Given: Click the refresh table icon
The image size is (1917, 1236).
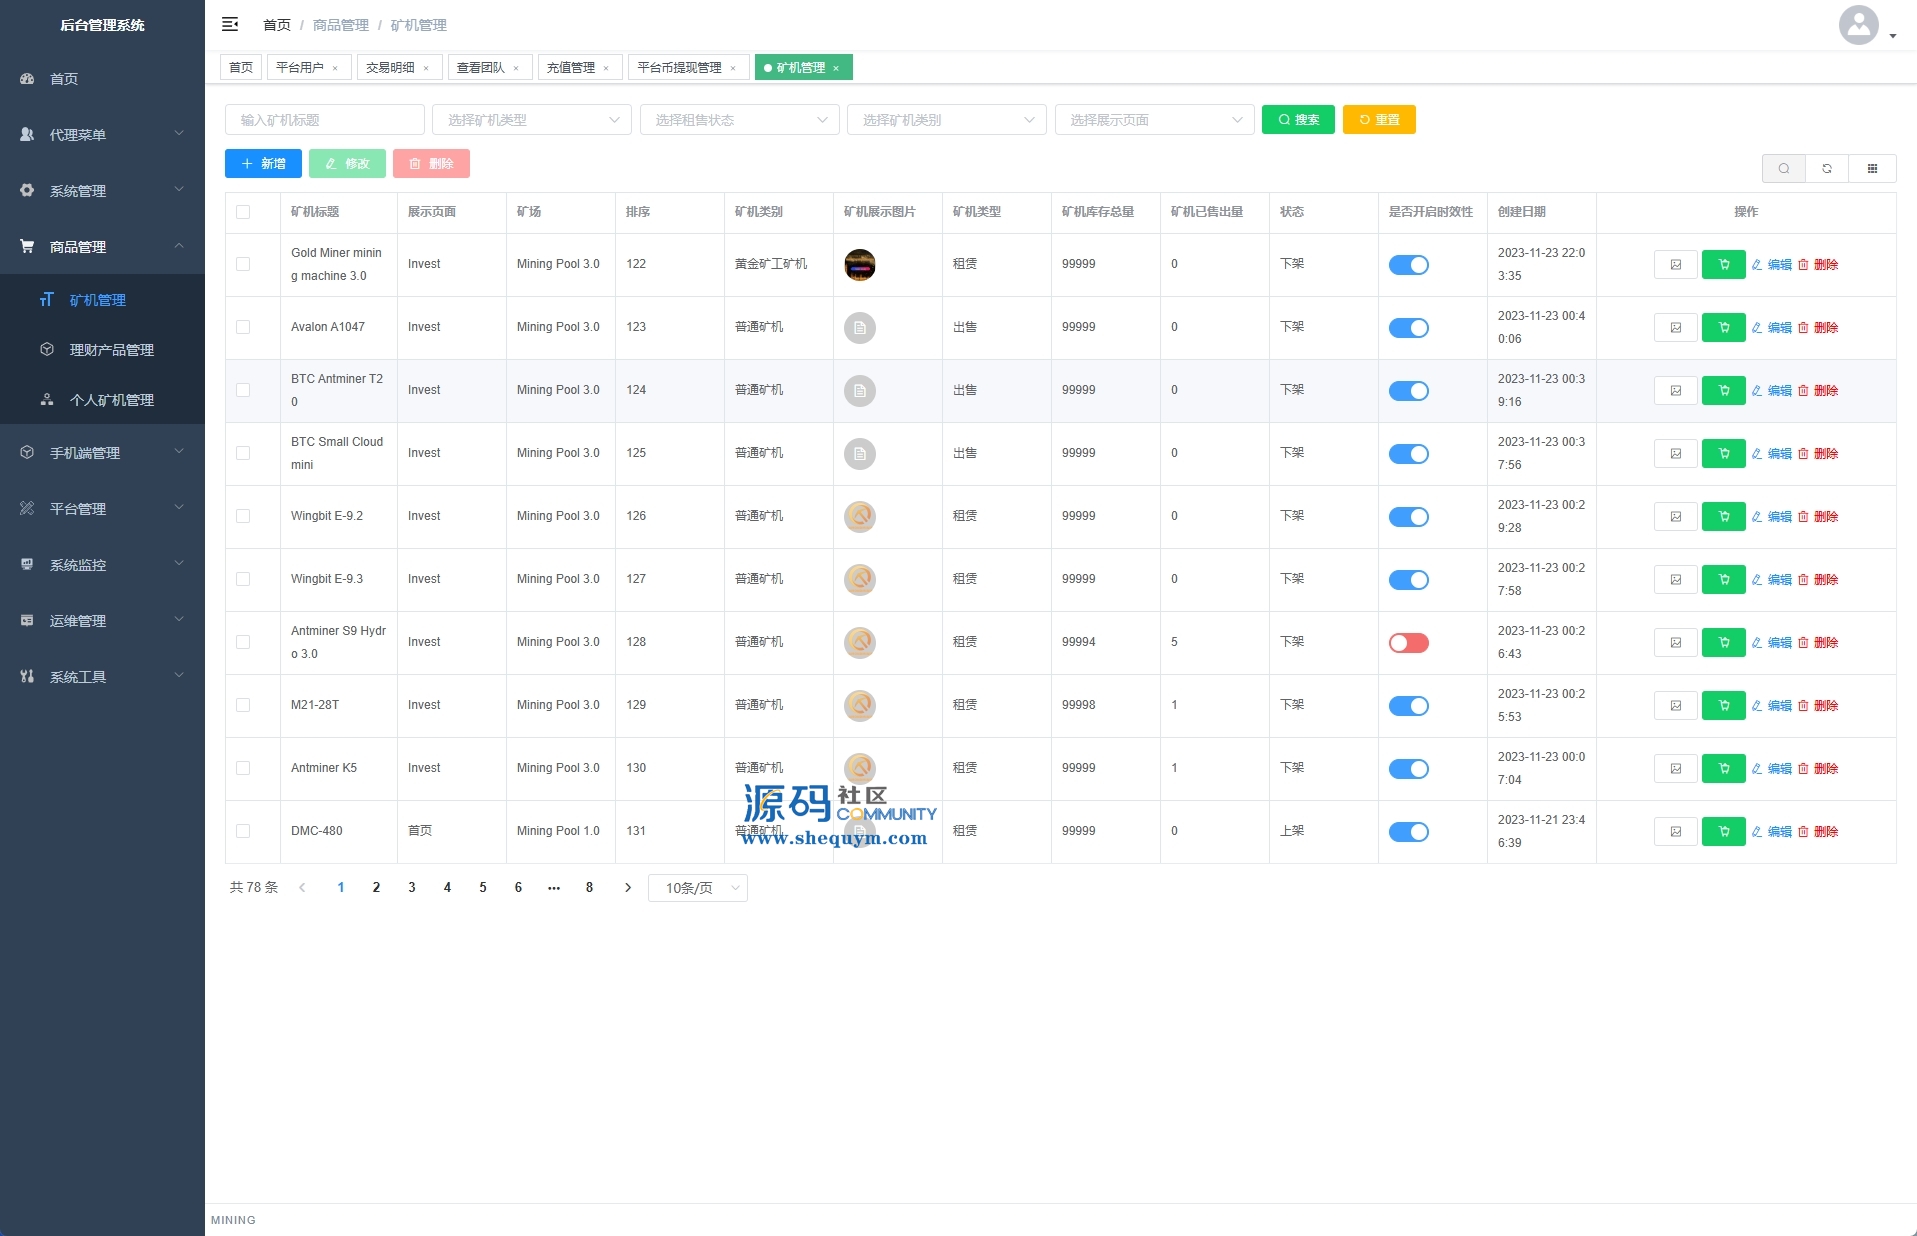Looking at the screenshot, I should click(x=1827, y=168).
